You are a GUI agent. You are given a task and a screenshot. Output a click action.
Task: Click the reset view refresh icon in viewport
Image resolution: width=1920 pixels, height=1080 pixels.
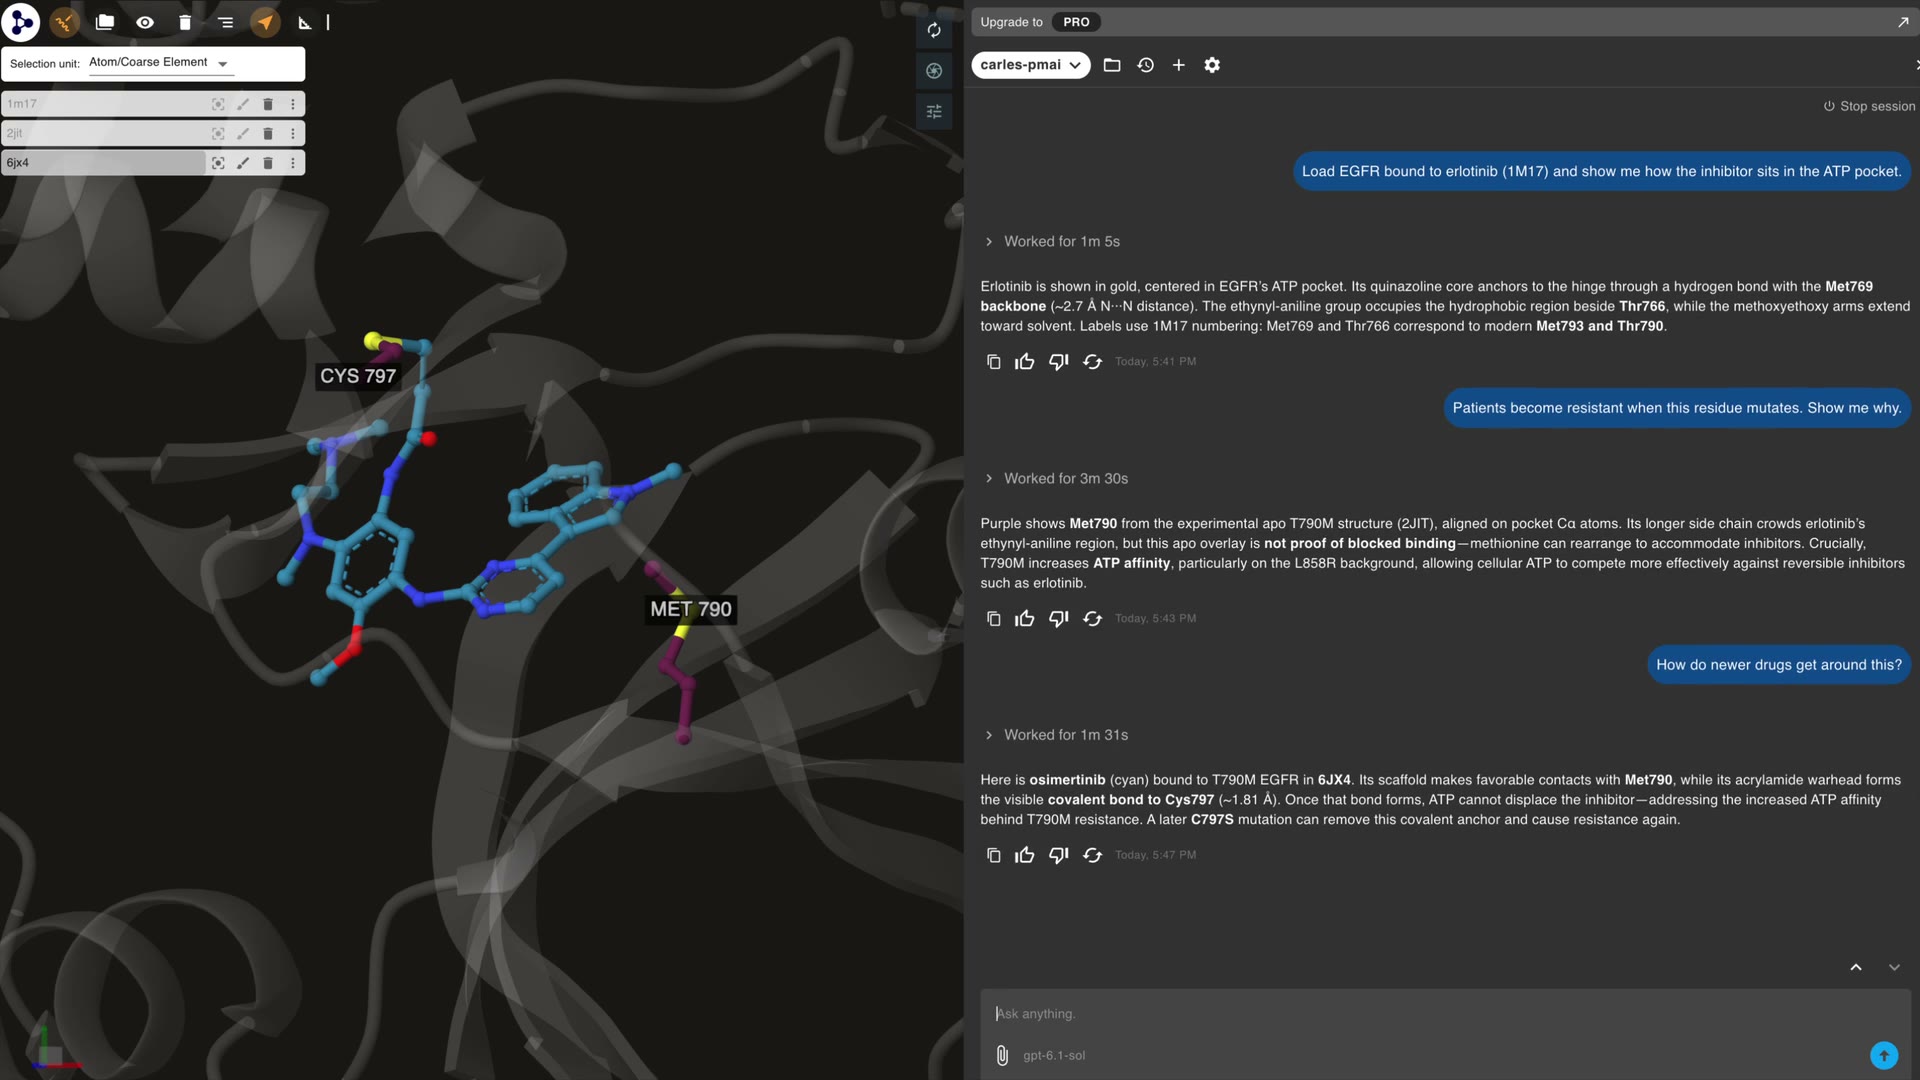[x=934, y=30]
